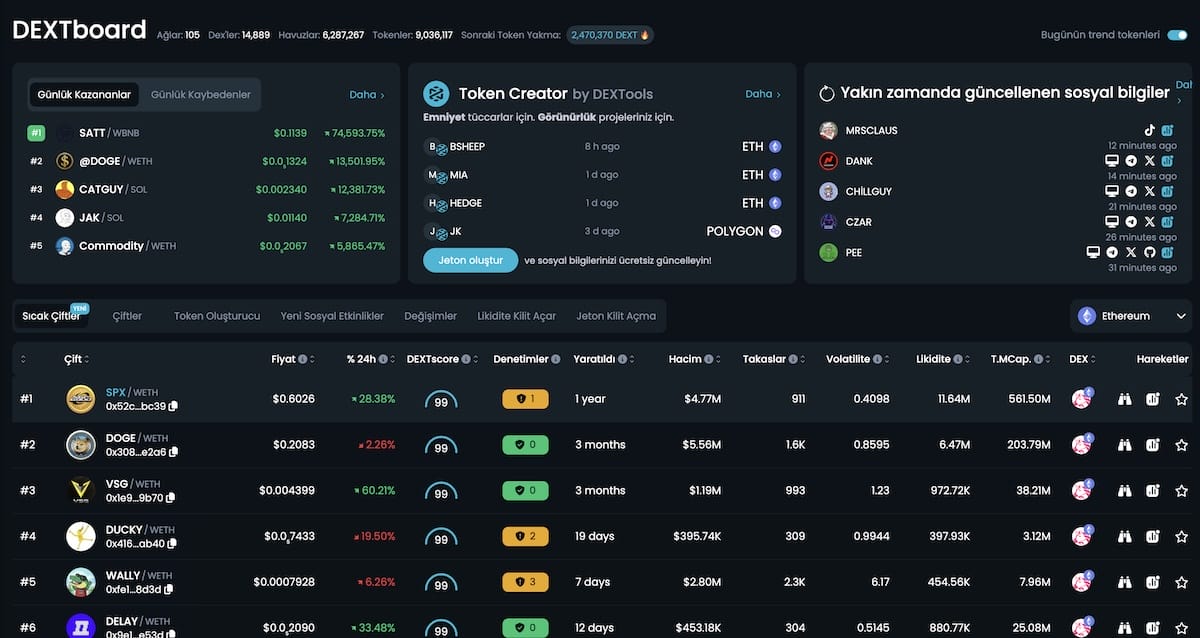Open DANK X (Twitter) icon

pyautogui.click(x=1149, y=161)
